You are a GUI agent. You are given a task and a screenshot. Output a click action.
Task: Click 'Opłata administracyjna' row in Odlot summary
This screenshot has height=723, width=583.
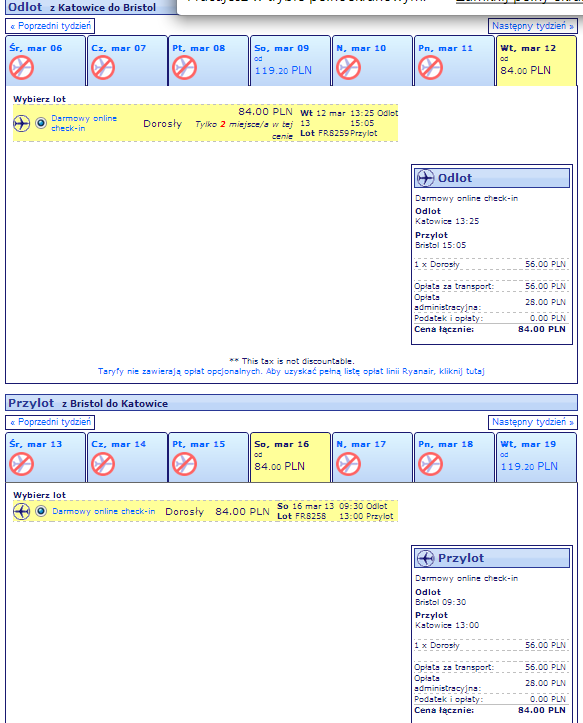[490, 302]
